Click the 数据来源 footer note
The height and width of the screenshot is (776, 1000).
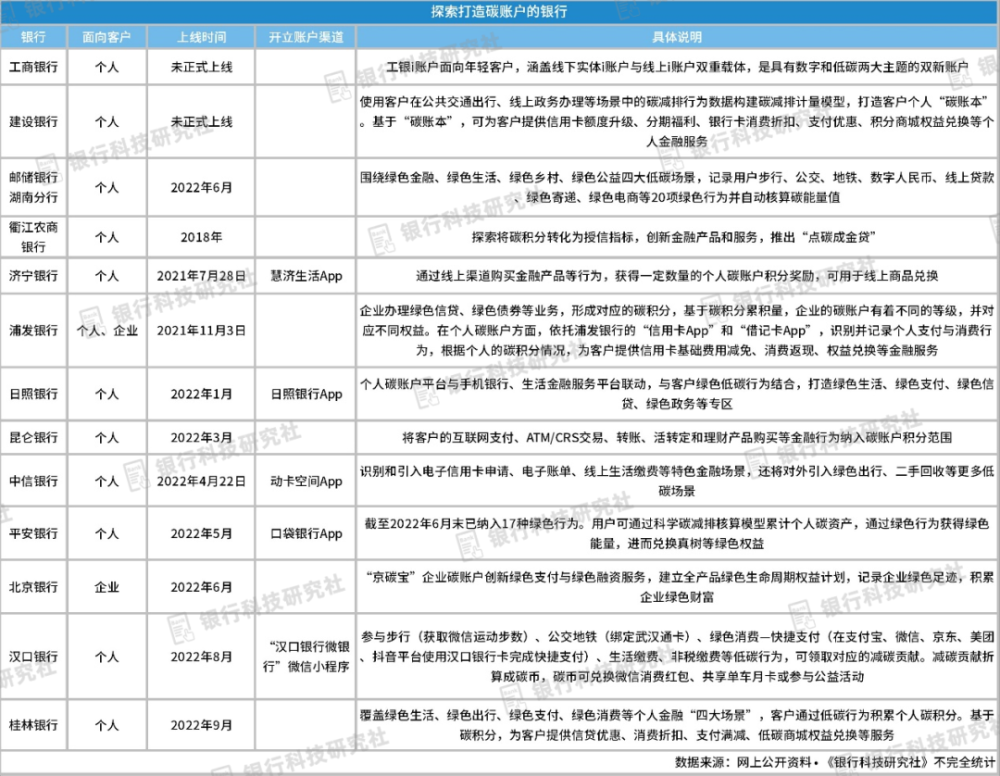click(x=834, y=761)
